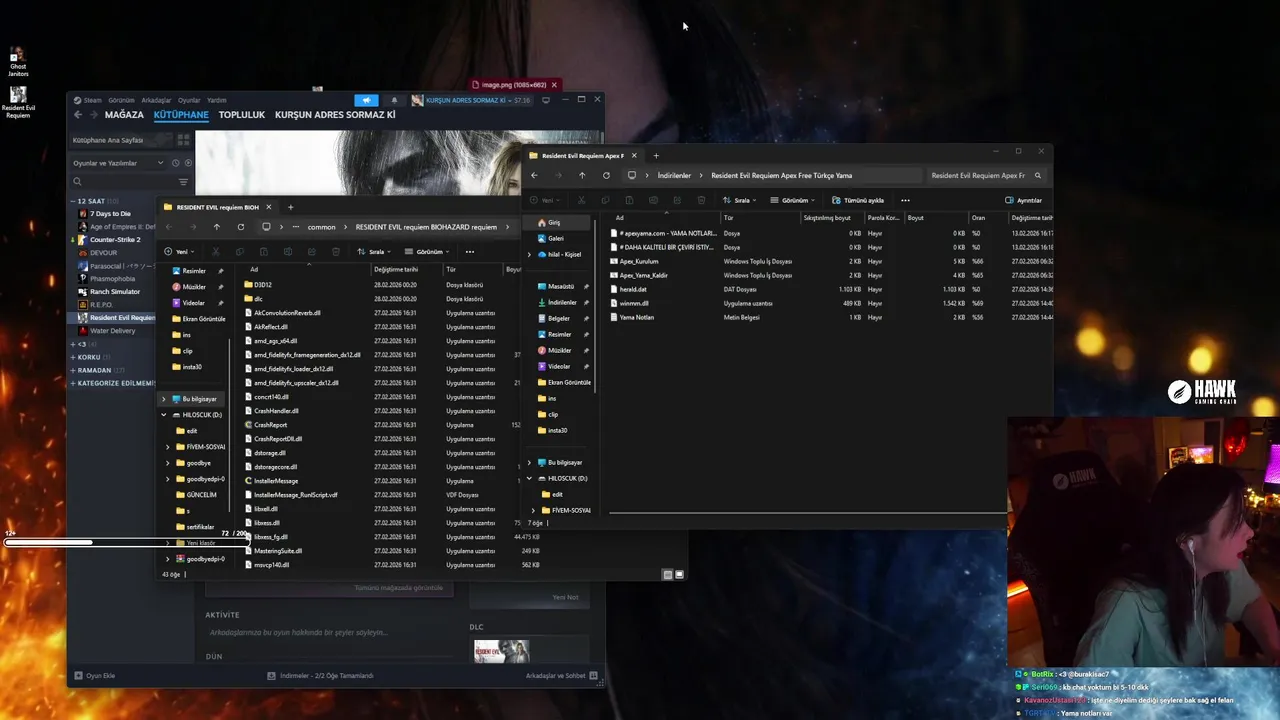Refresh the RESIDENT EVIL requiem Explorer window
Screen dimensions: 1280x720
pyautogui.click(x=240, y=227)
